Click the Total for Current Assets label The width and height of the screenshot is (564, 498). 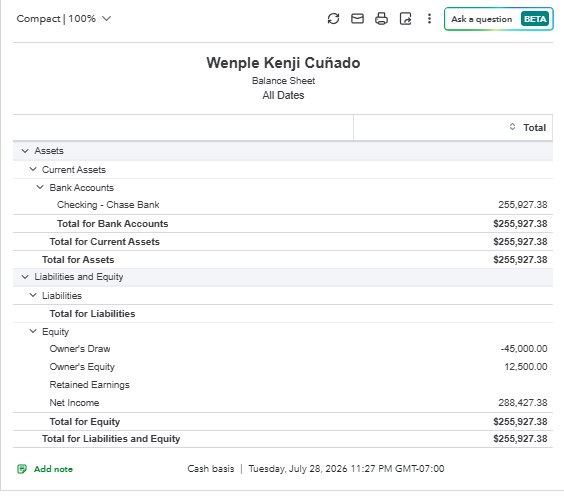tap(105, 242)
